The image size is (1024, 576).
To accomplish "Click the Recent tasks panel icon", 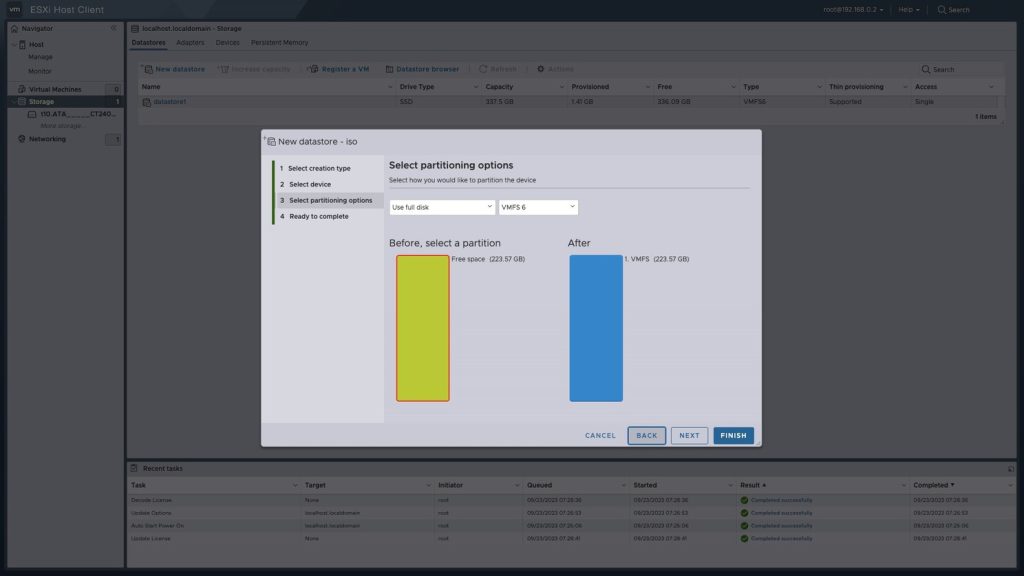I will [x=134, y=468].
